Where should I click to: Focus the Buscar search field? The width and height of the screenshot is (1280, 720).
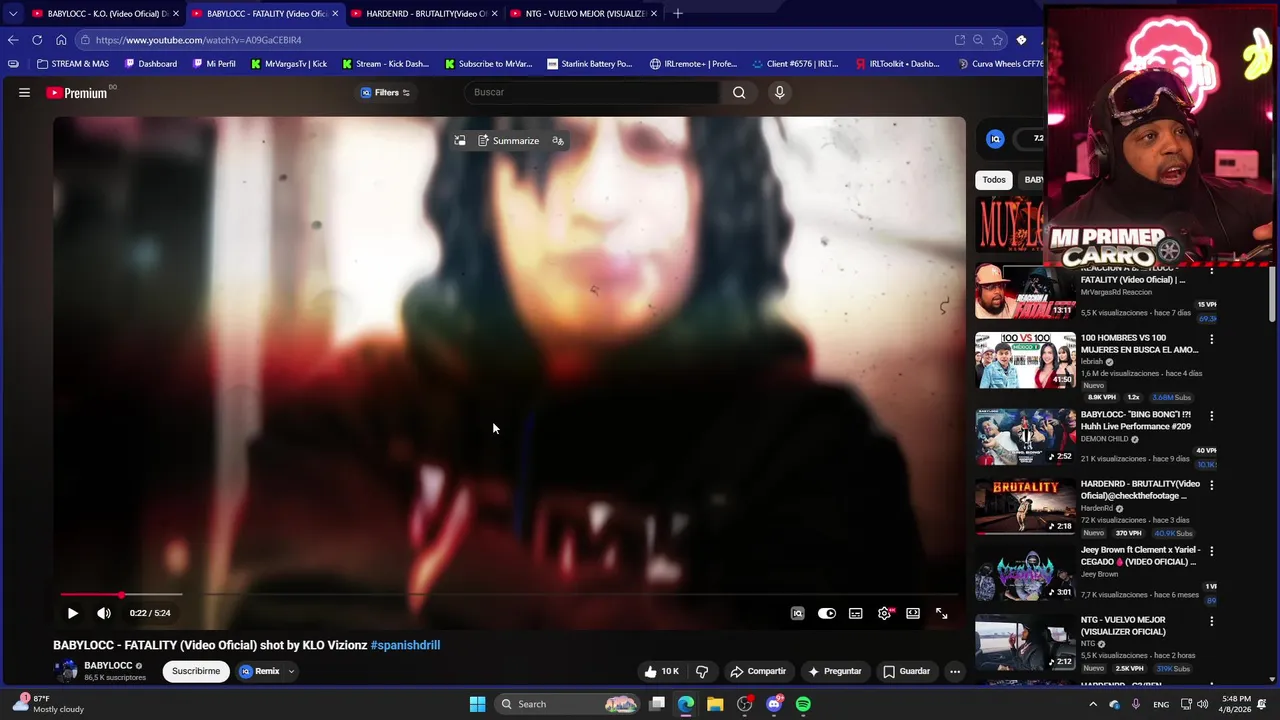pos(592,92)
